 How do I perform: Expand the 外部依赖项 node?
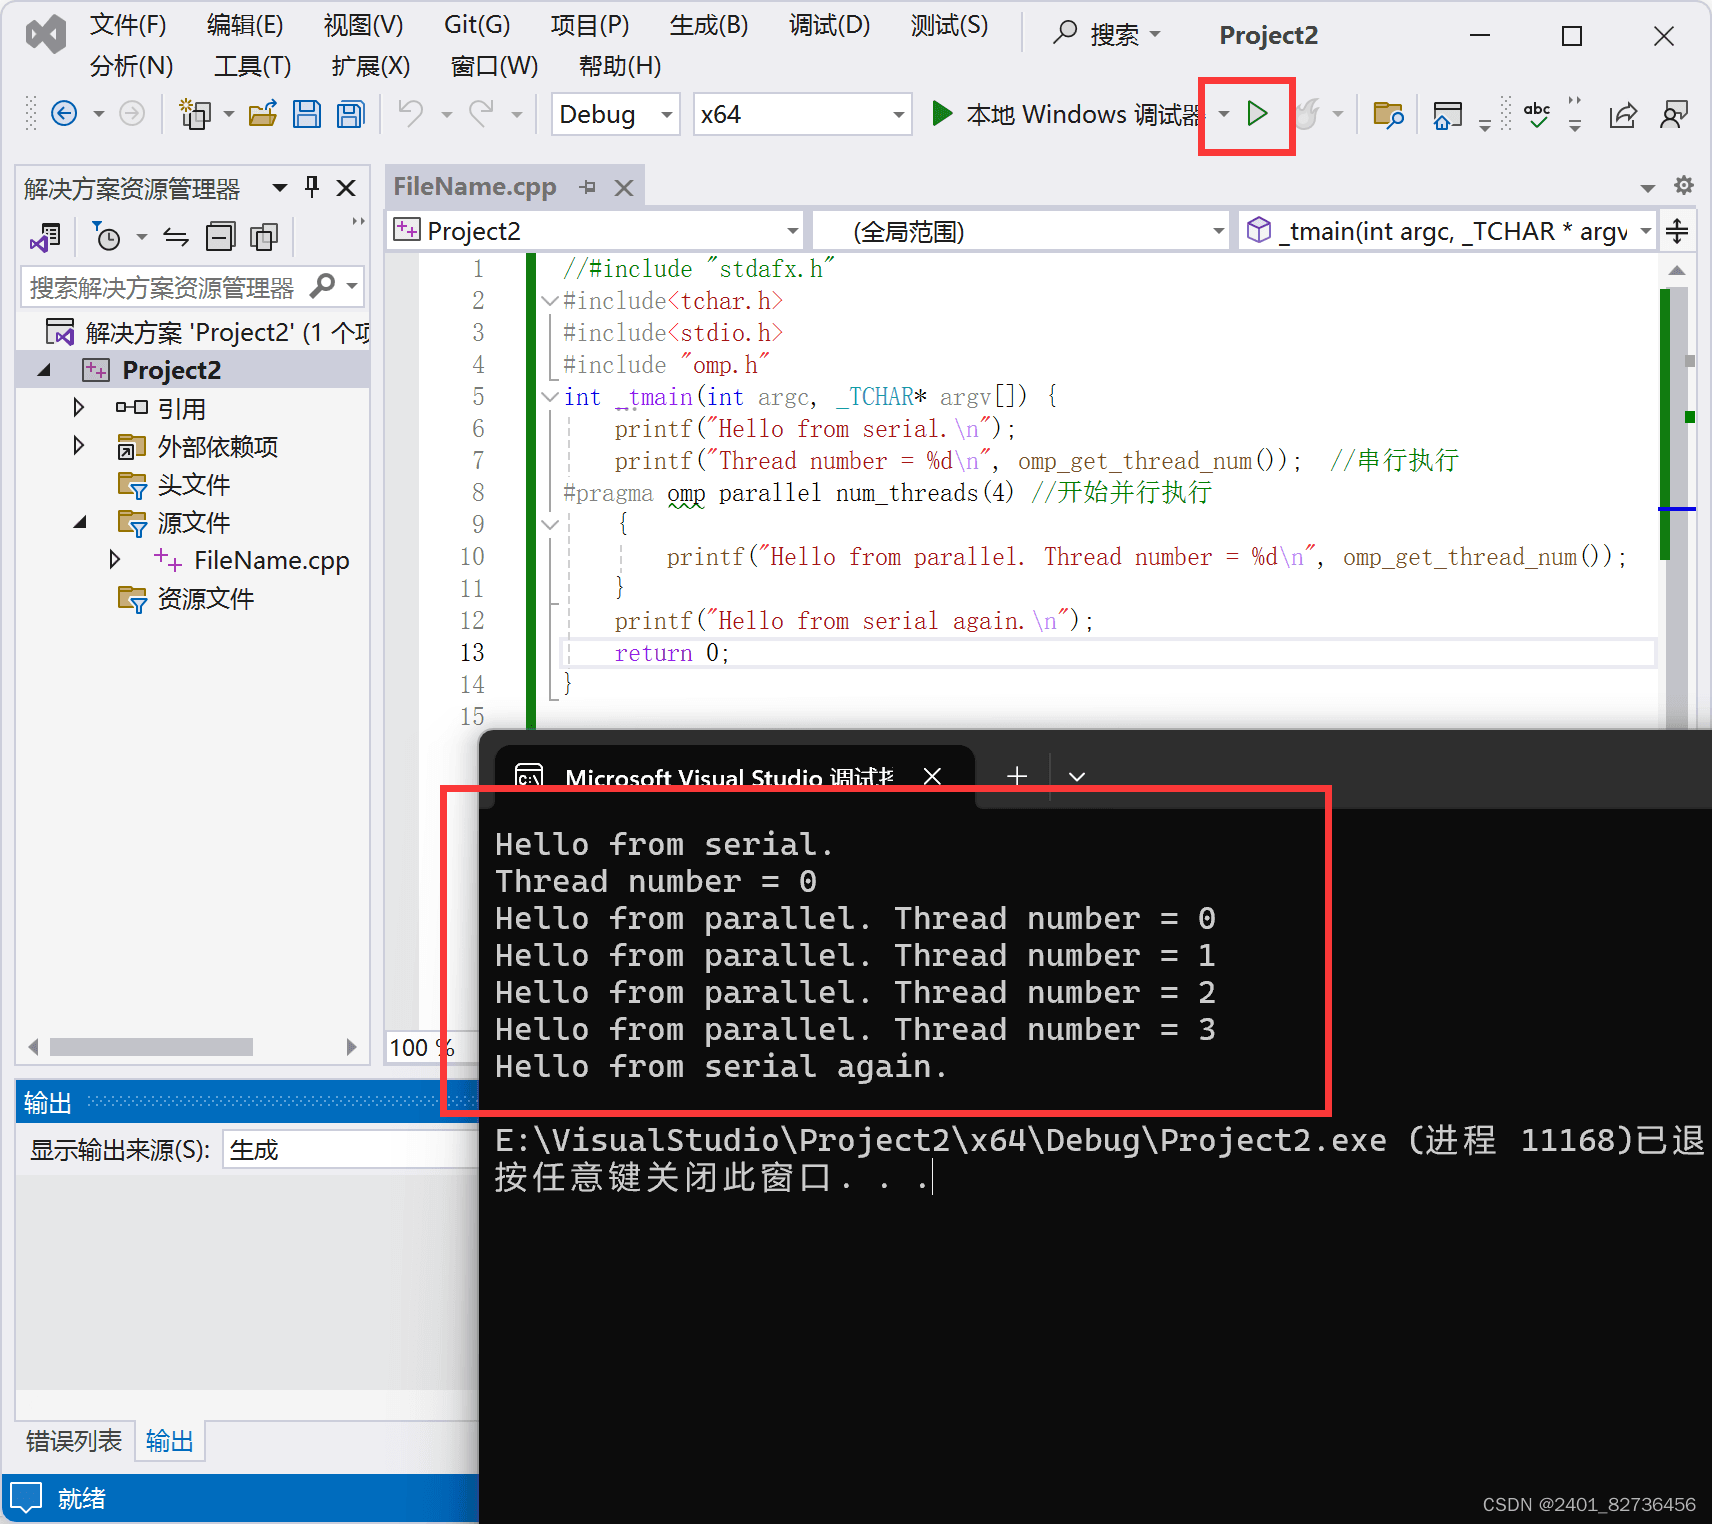click(79, 446)
